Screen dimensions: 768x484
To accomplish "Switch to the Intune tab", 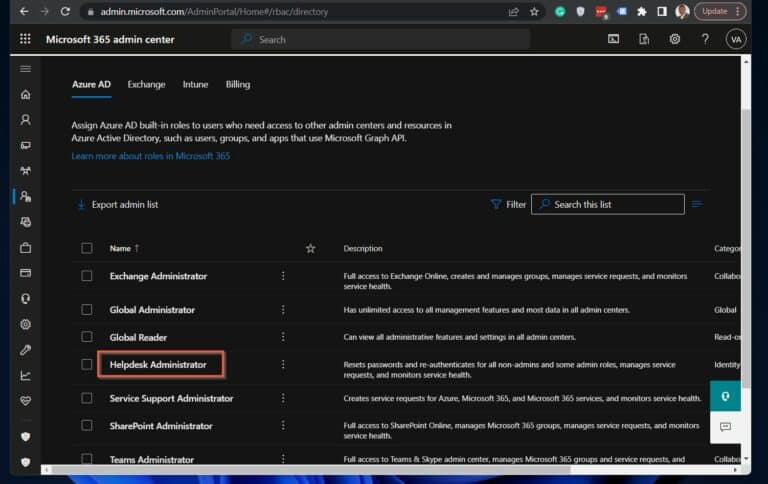I will pos(195,84).
